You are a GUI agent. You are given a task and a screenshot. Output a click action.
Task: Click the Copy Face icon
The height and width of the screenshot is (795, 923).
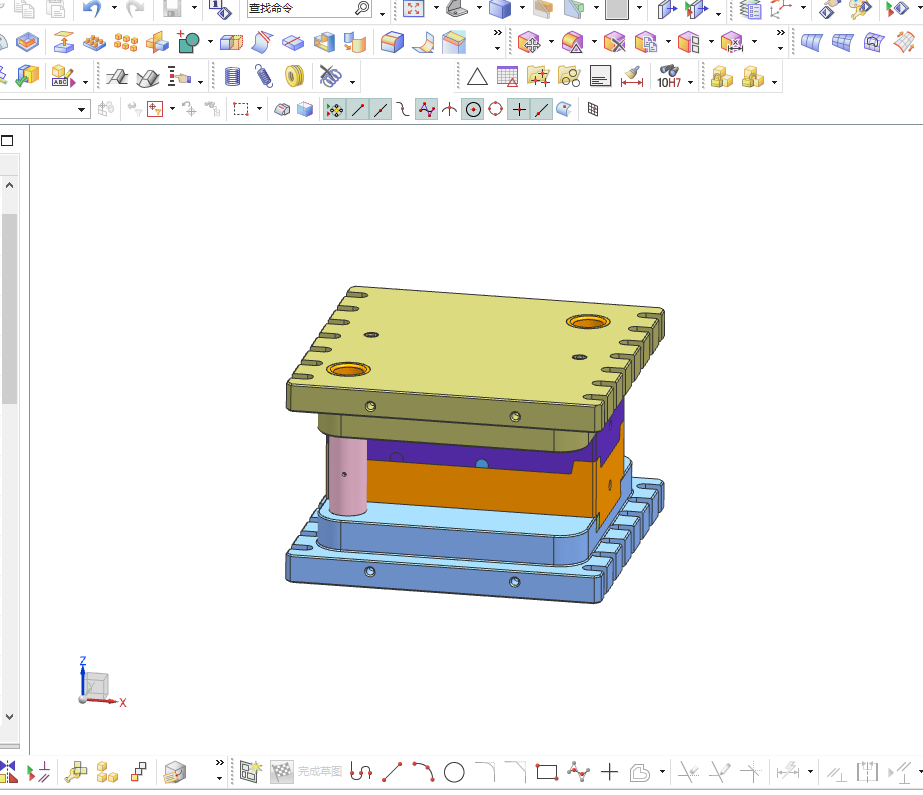click(x=646, y=42)
